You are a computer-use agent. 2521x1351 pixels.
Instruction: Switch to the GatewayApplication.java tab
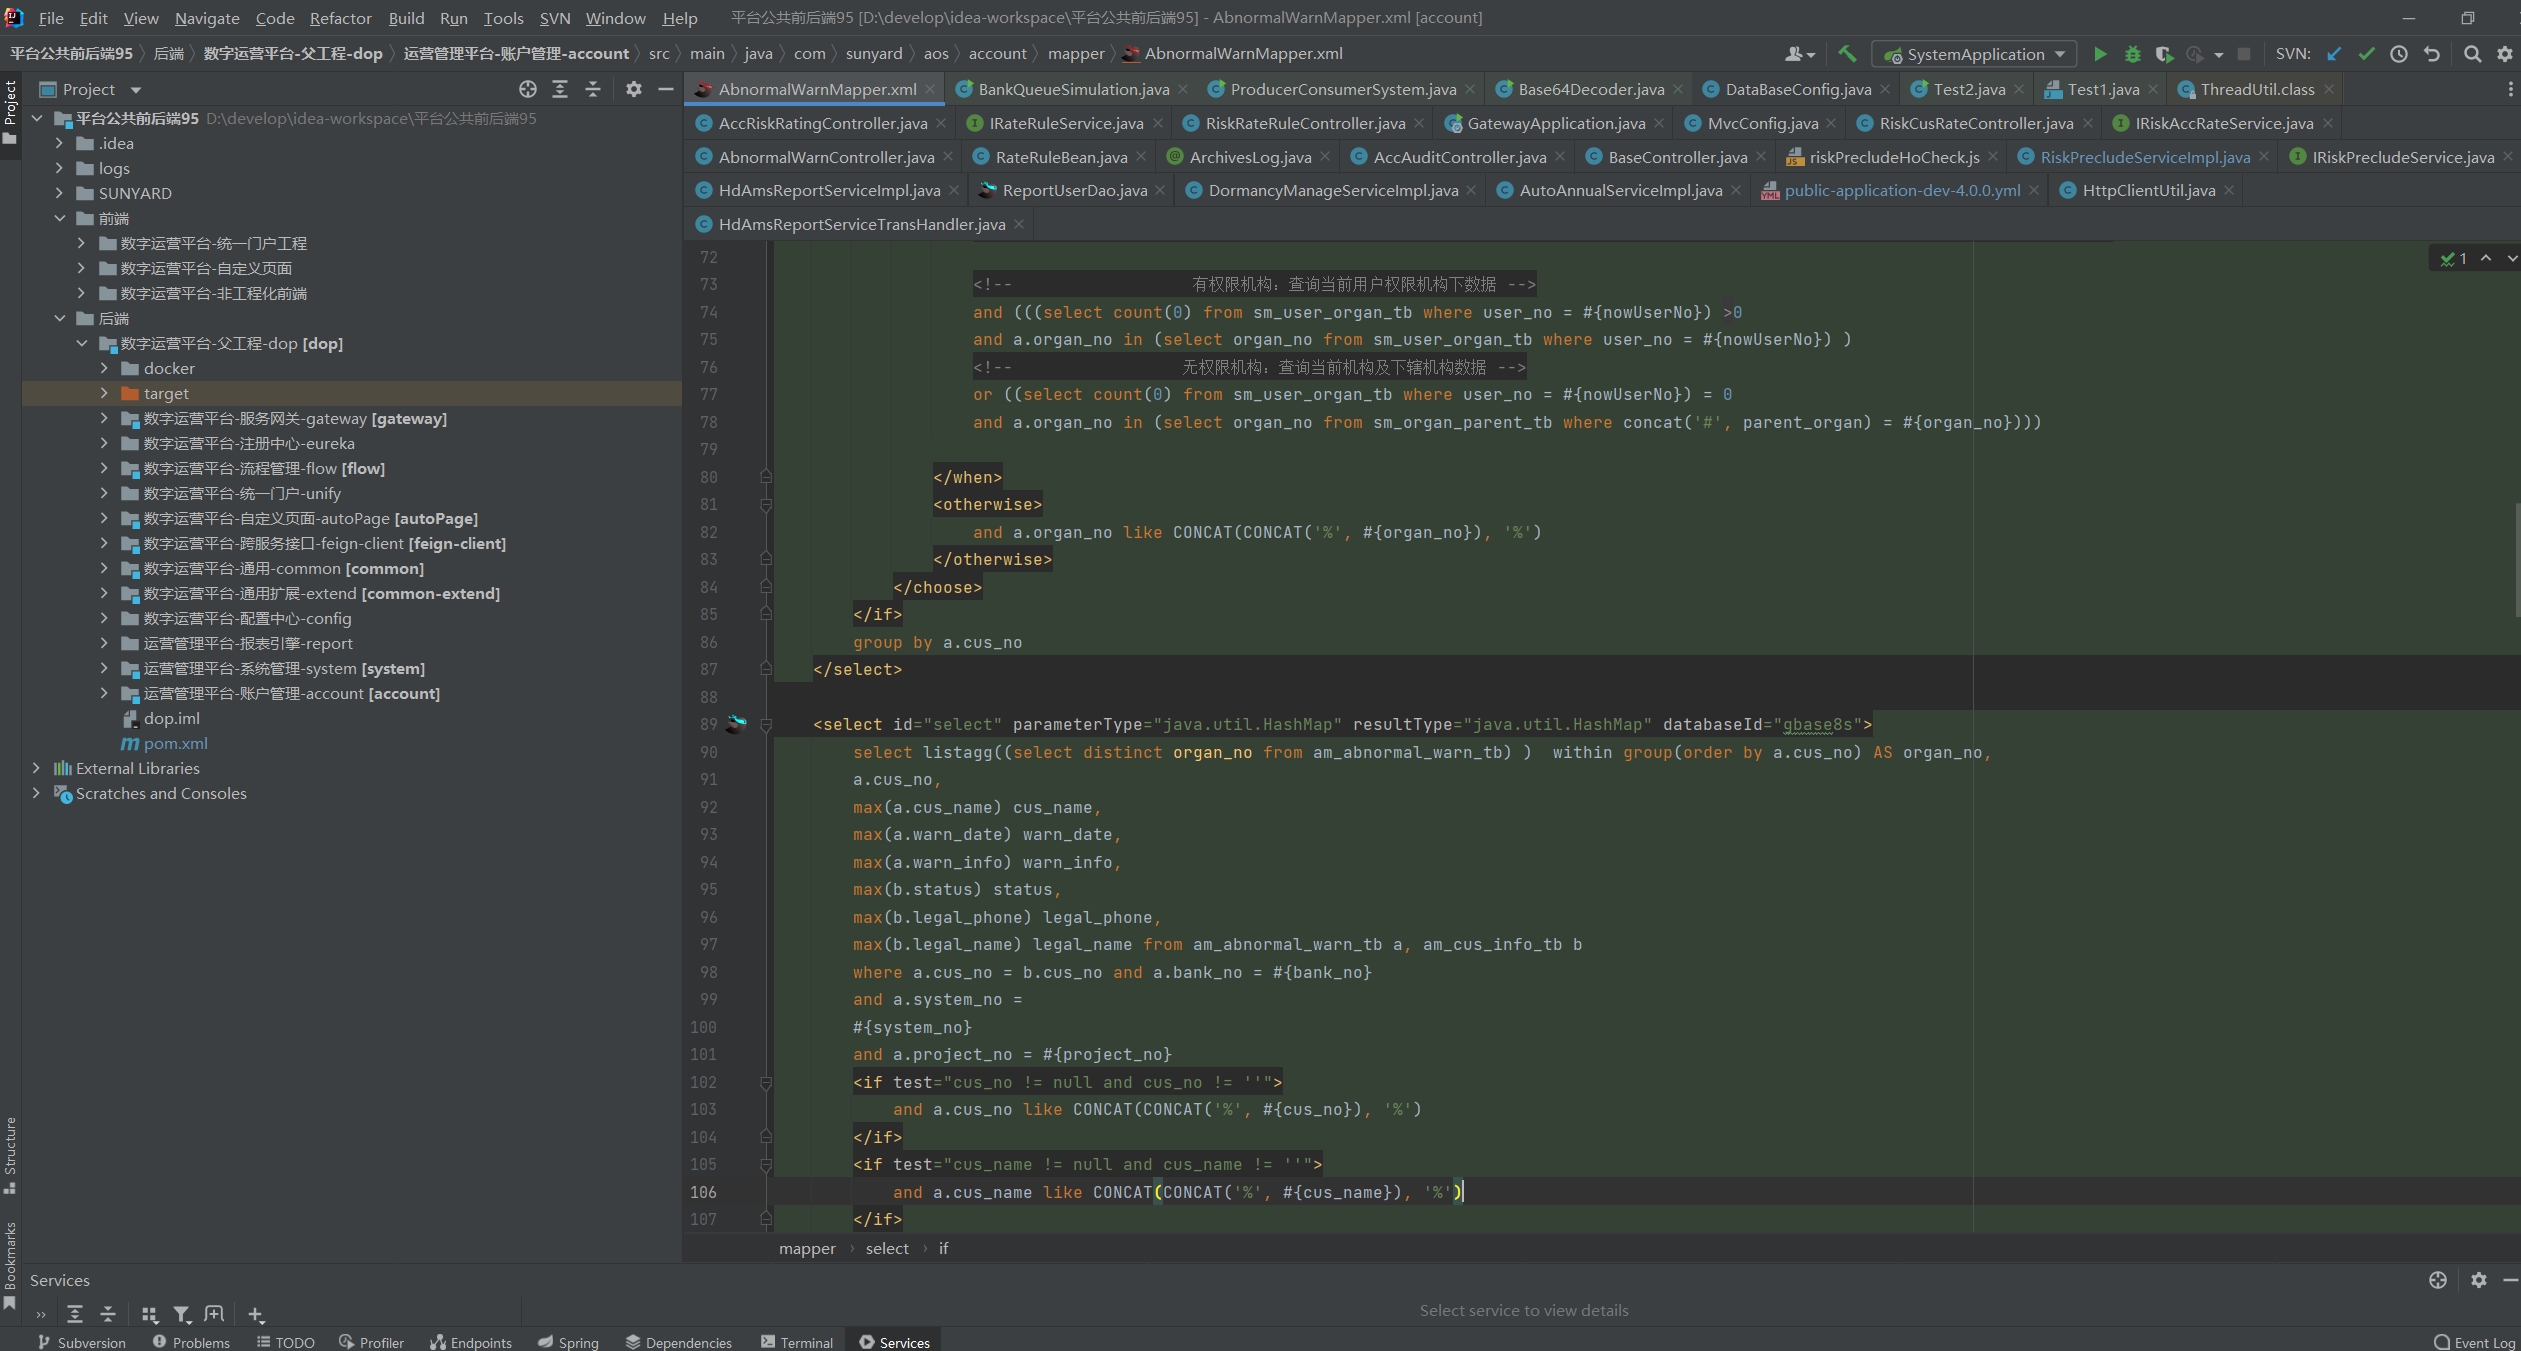[x=1556, y=123]
